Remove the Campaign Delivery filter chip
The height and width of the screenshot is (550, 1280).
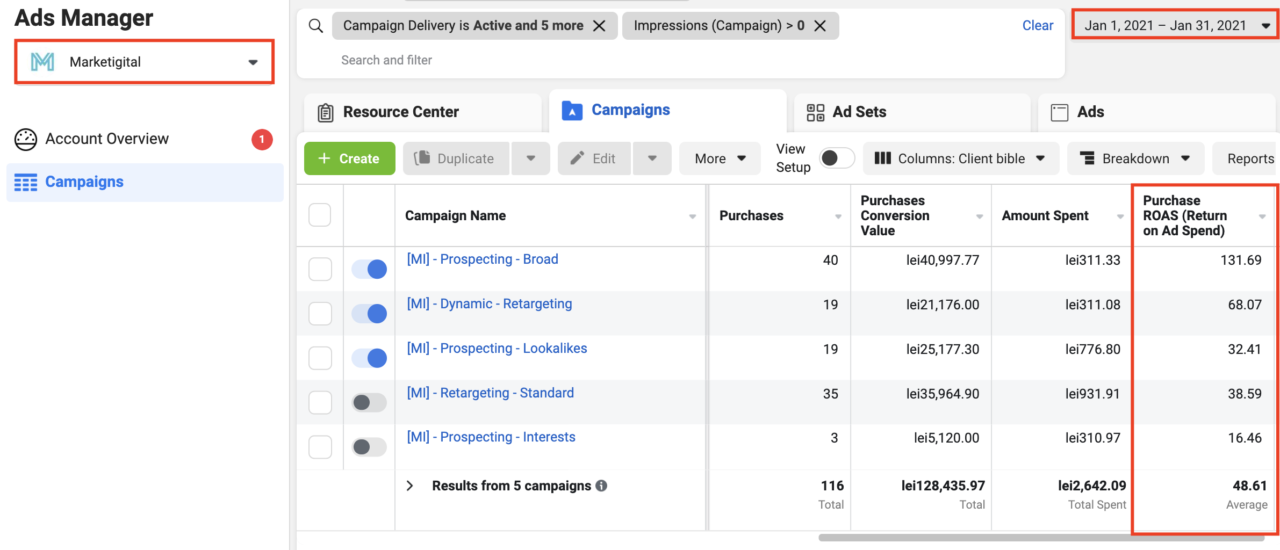[x=599, y=26]
